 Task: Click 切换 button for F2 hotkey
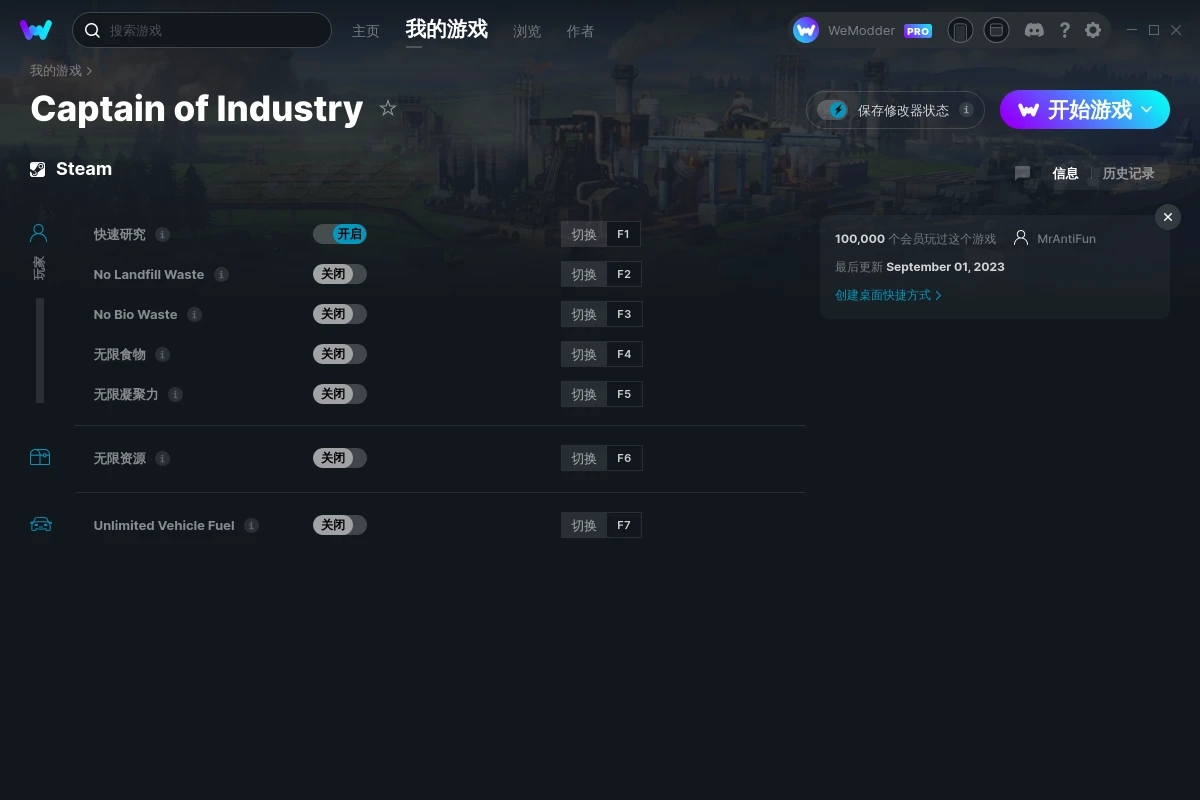[x=584, y=274]
